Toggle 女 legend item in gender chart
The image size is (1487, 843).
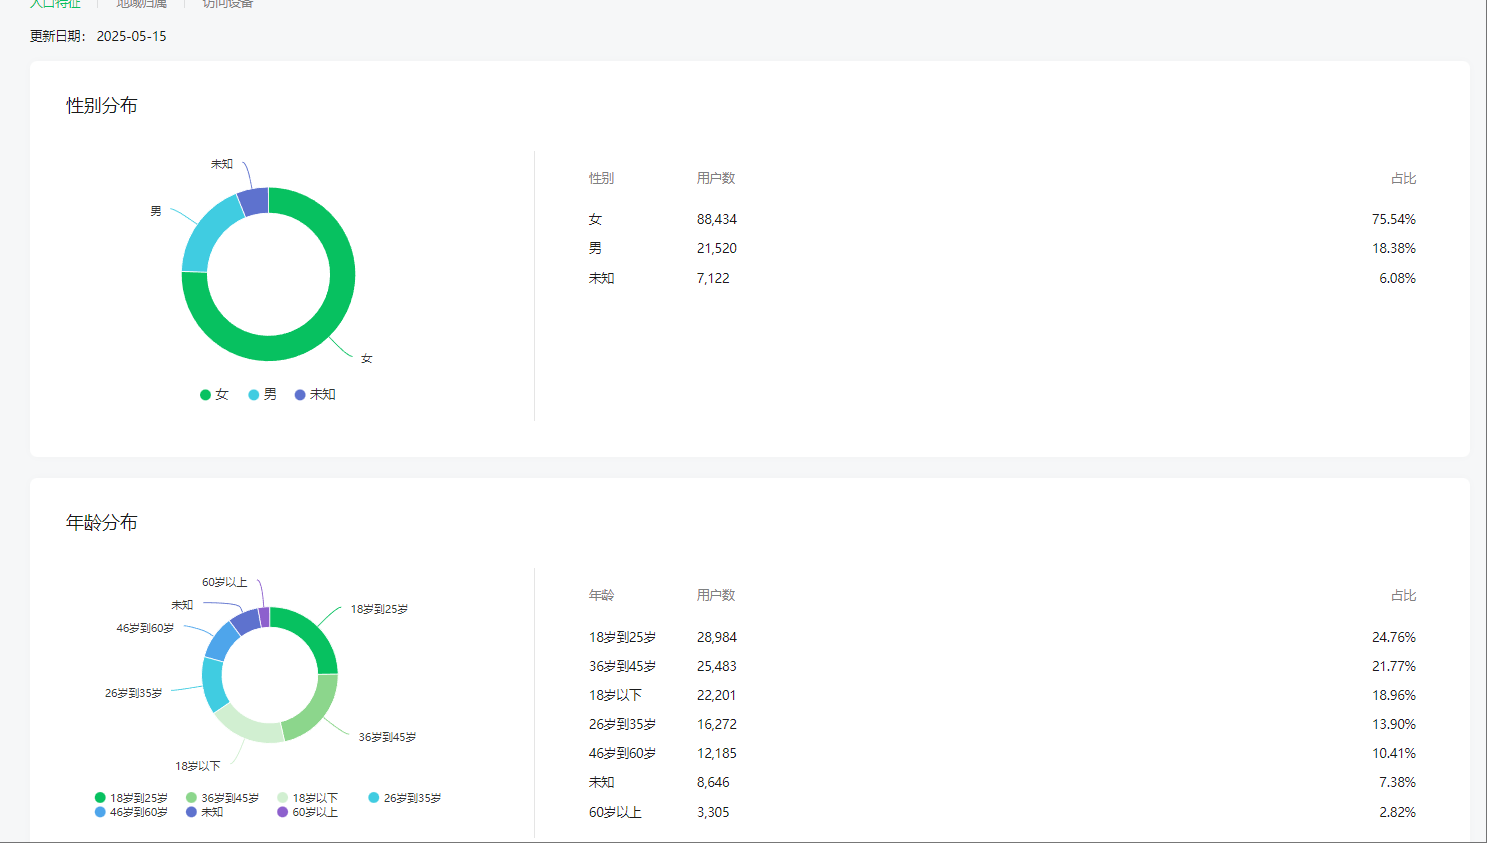tap(215, 395)
